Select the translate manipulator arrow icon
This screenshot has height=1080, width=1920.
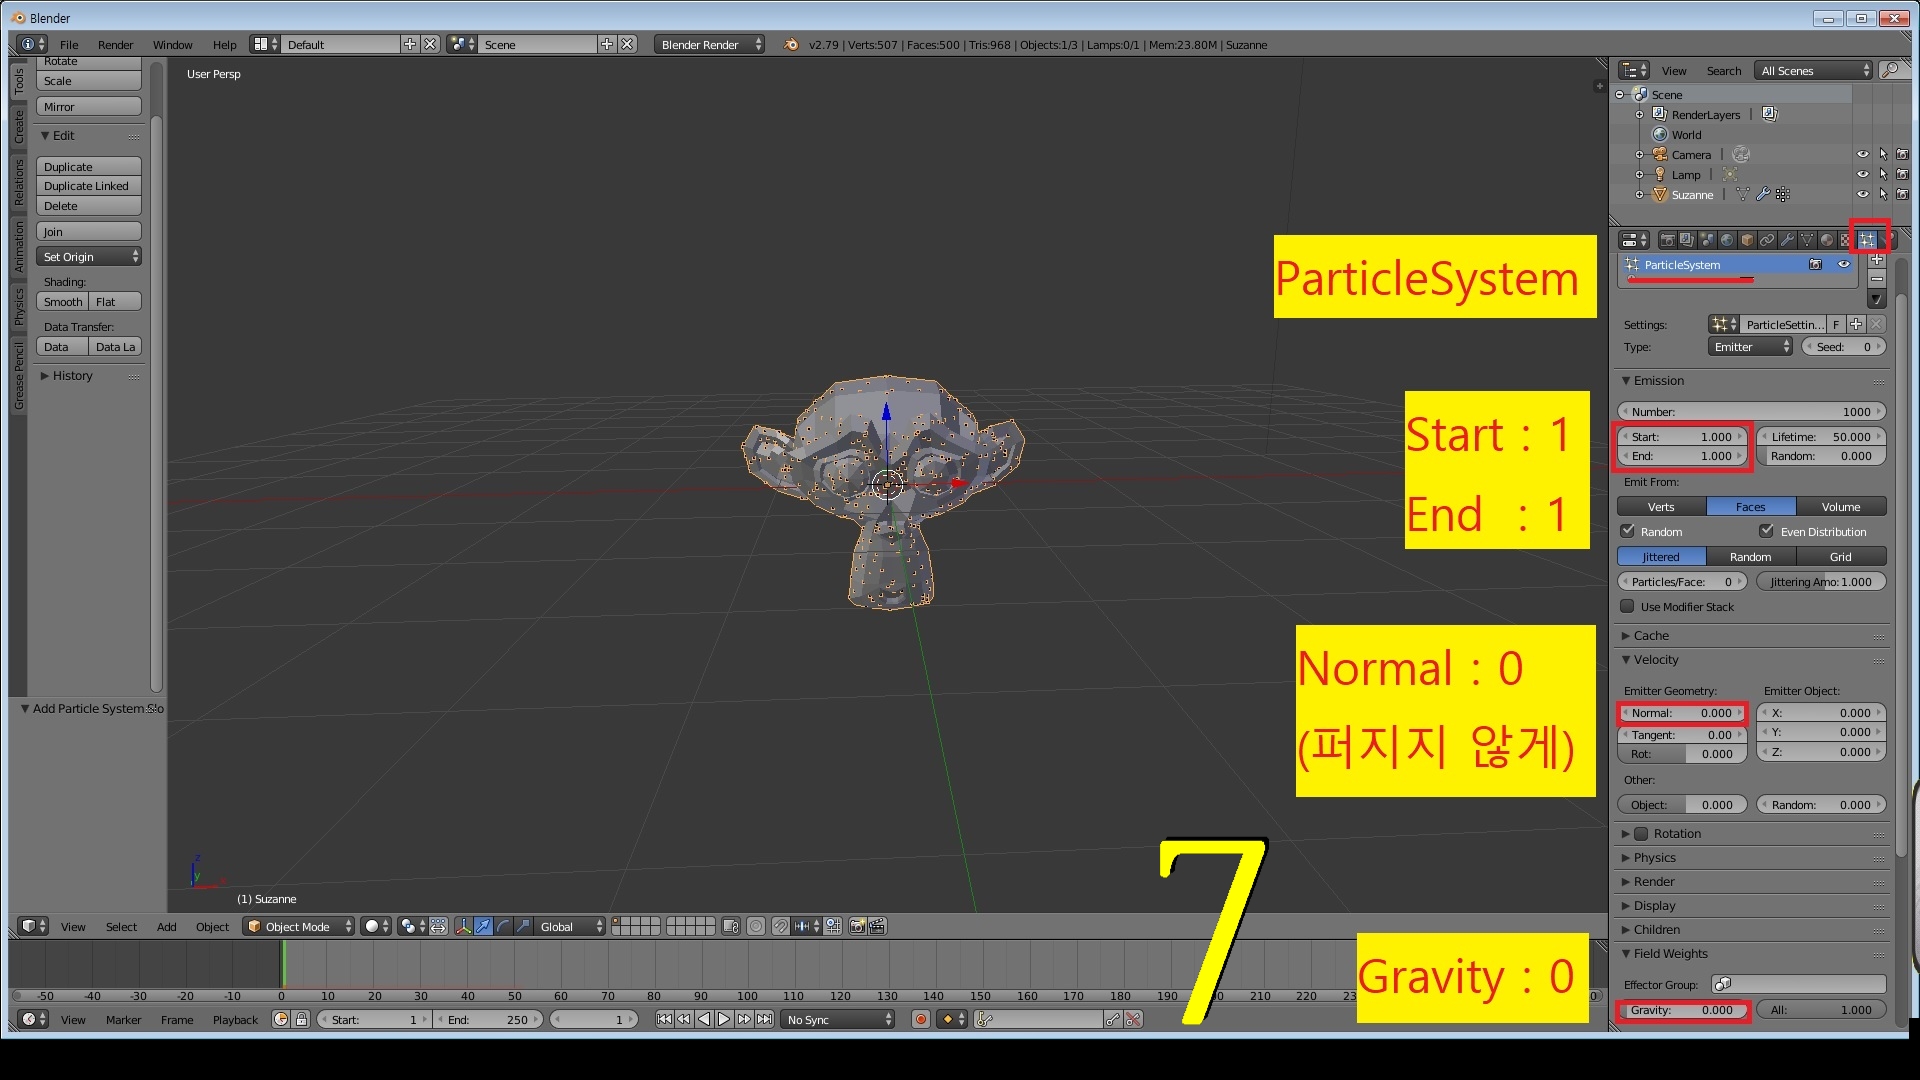(x=483, y=926)
